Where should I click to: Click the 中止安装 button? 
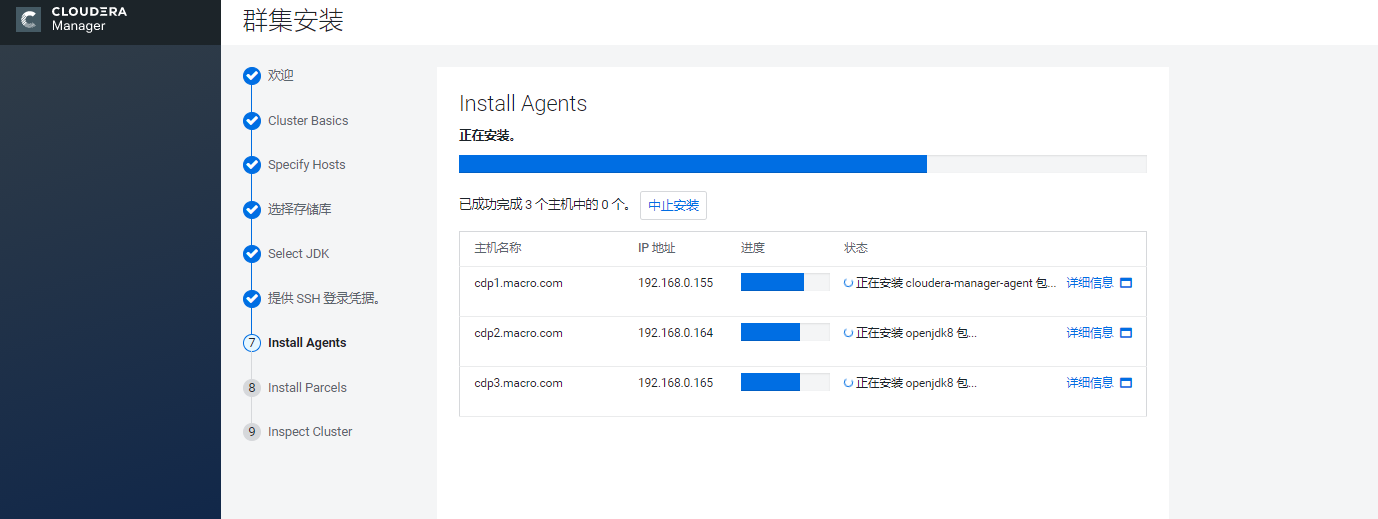(673, 205)
